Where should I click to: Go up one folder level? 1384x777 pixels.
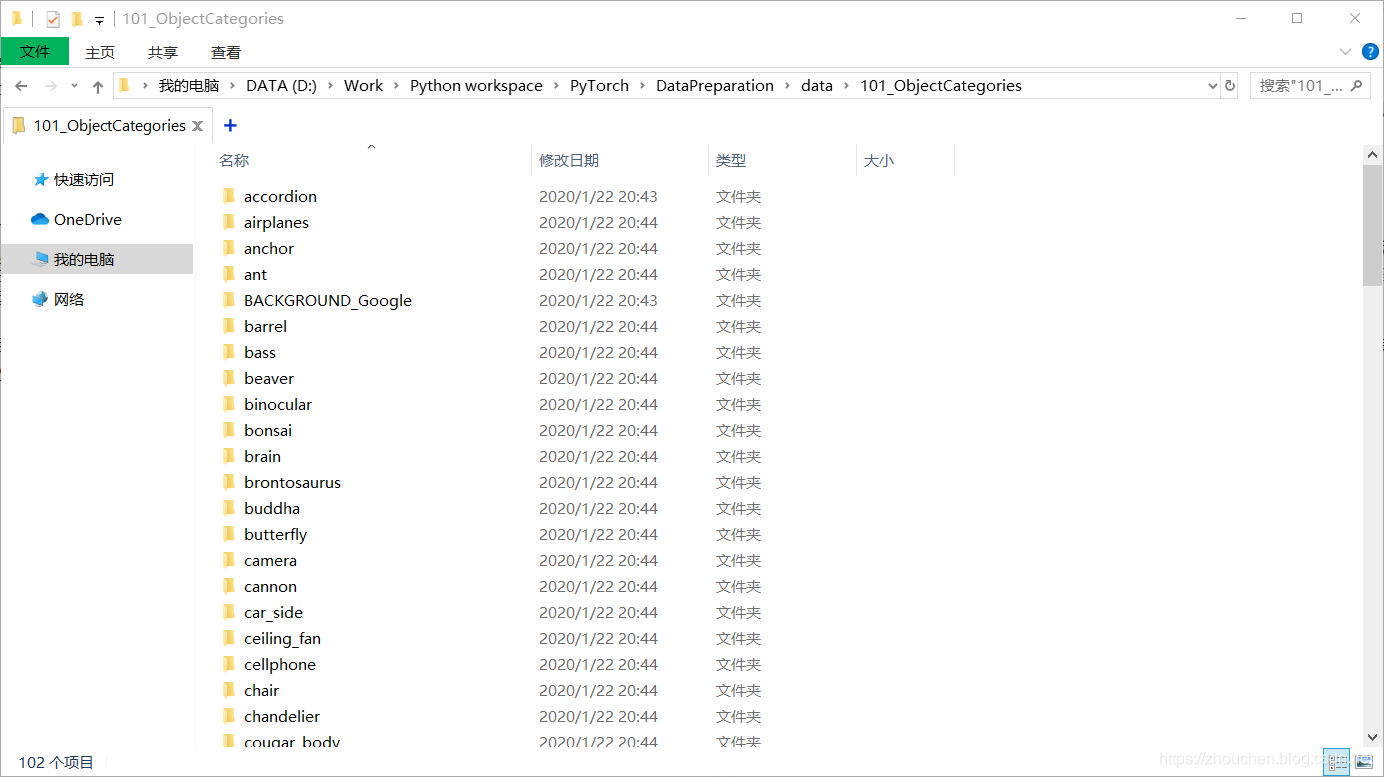pyautogui.click(x=97, y=86)
